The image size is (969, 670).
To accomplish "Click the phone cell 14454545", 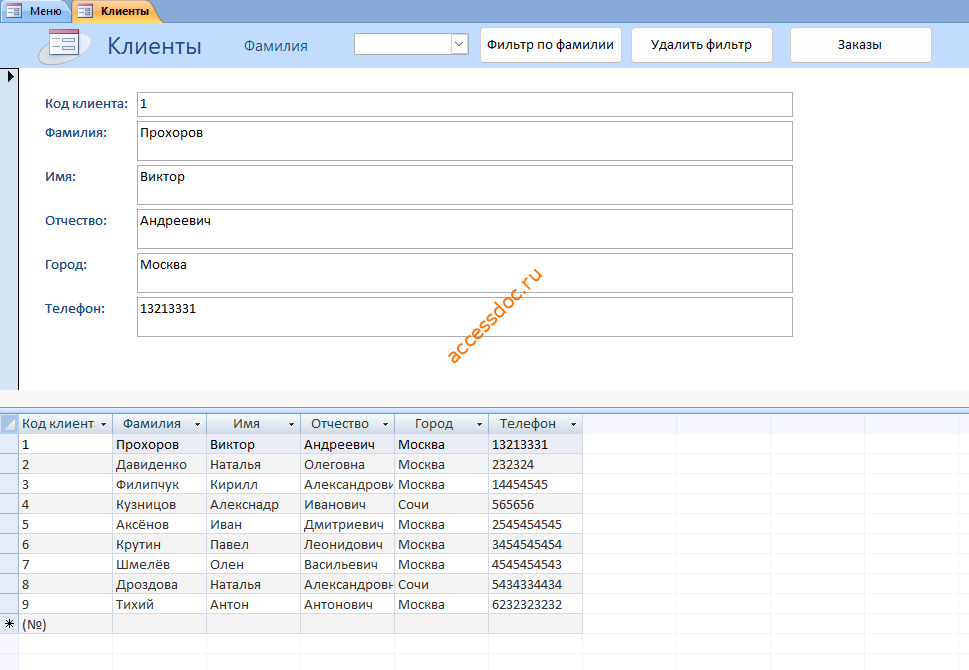I will click(535, 484).
